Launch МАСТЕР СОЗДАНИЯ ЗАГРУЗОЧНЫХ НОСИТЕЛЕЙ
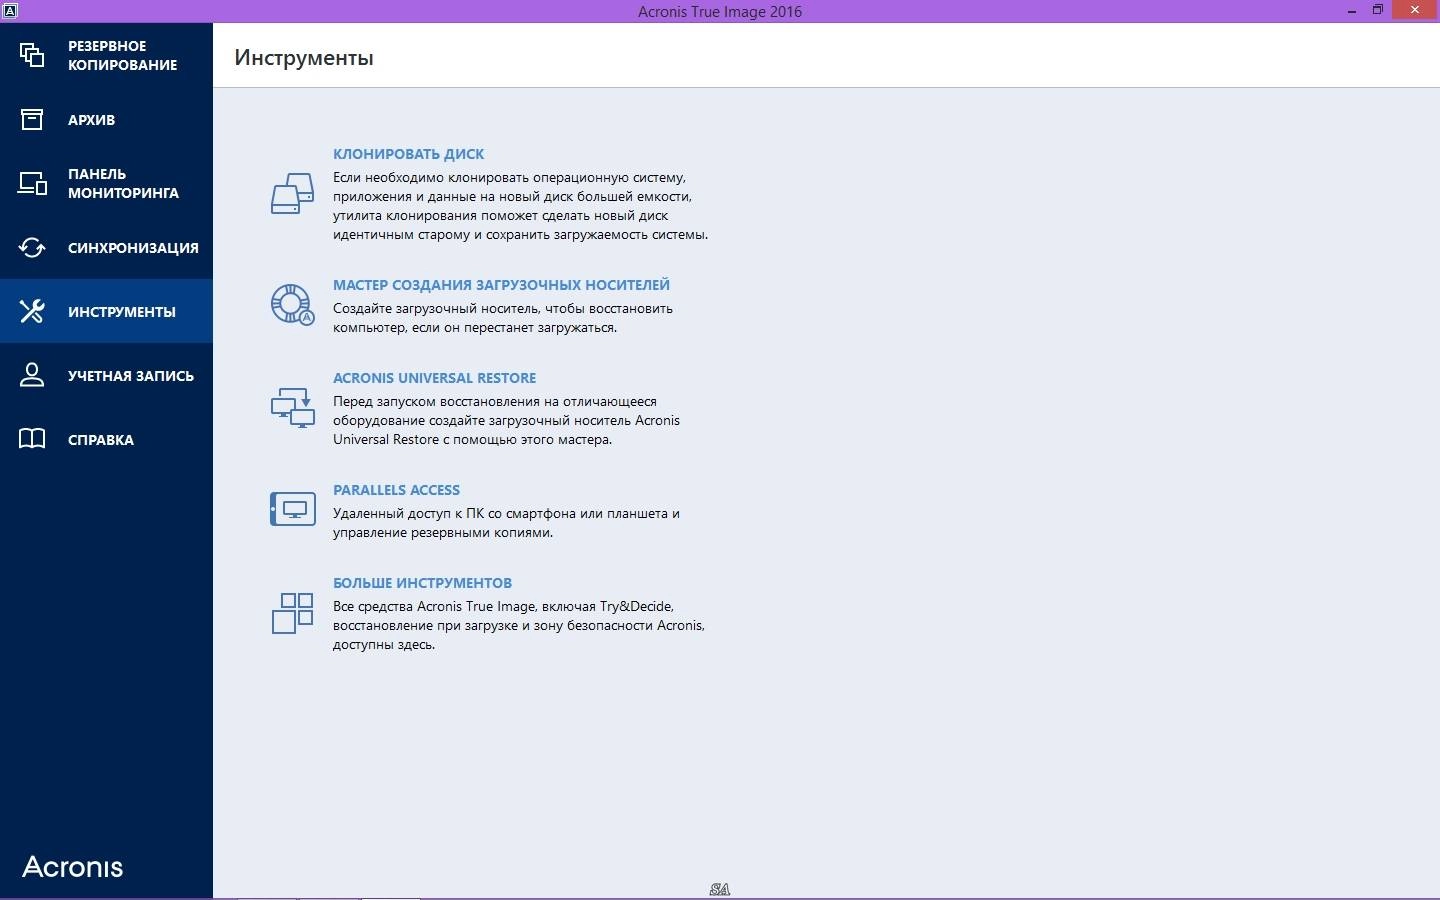The width and height of the screenshot is (1440, 900). 501,285
